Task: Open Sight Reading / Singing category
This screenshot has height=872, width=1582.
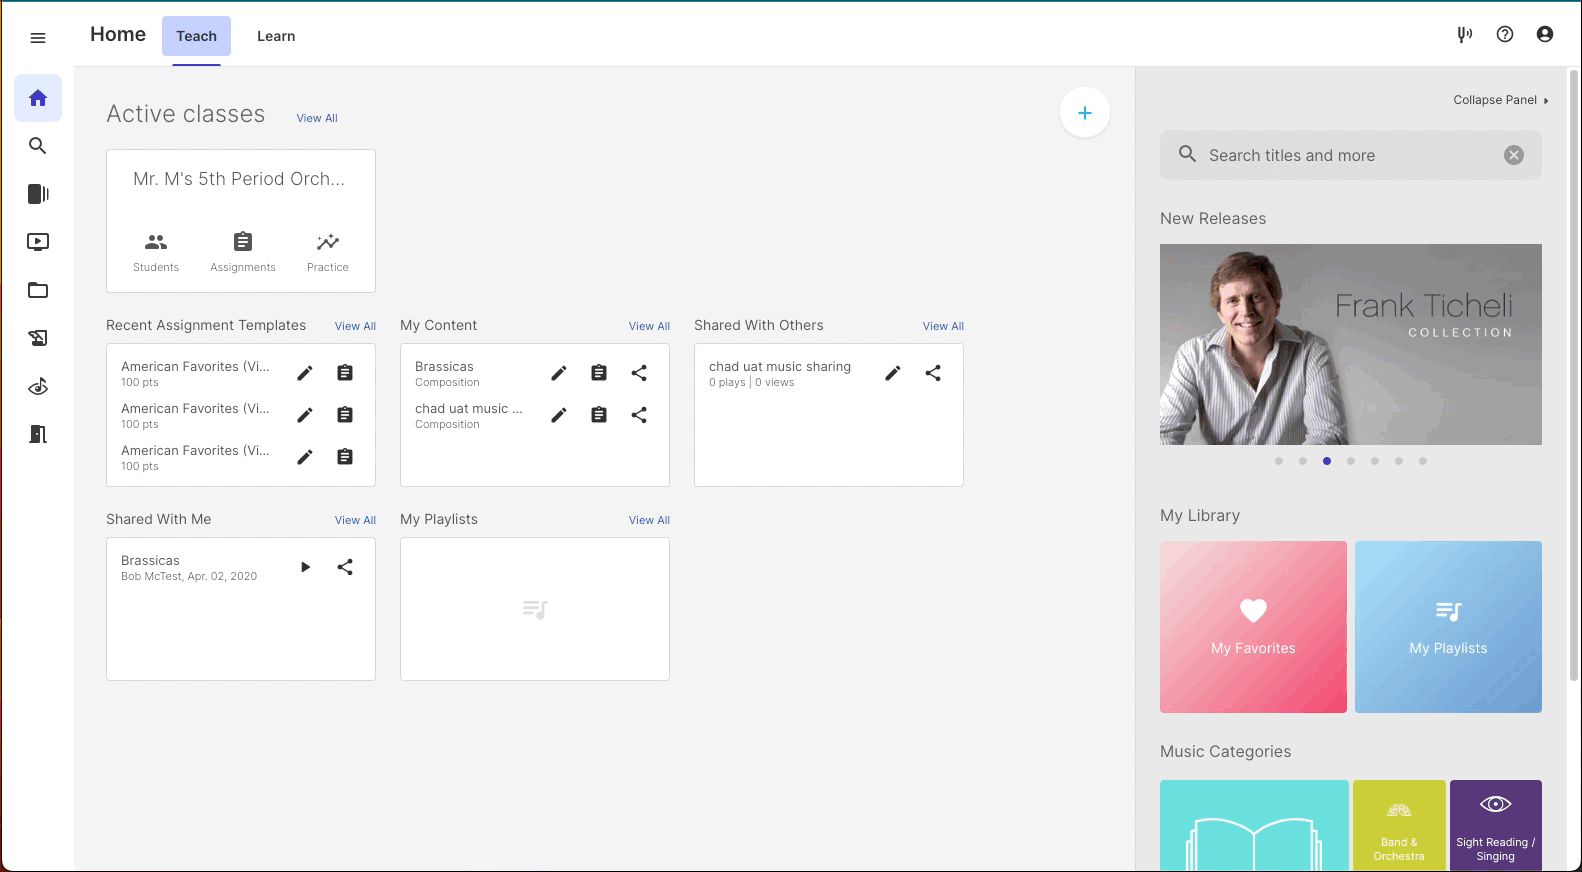Action: [x=1496, y=825]
